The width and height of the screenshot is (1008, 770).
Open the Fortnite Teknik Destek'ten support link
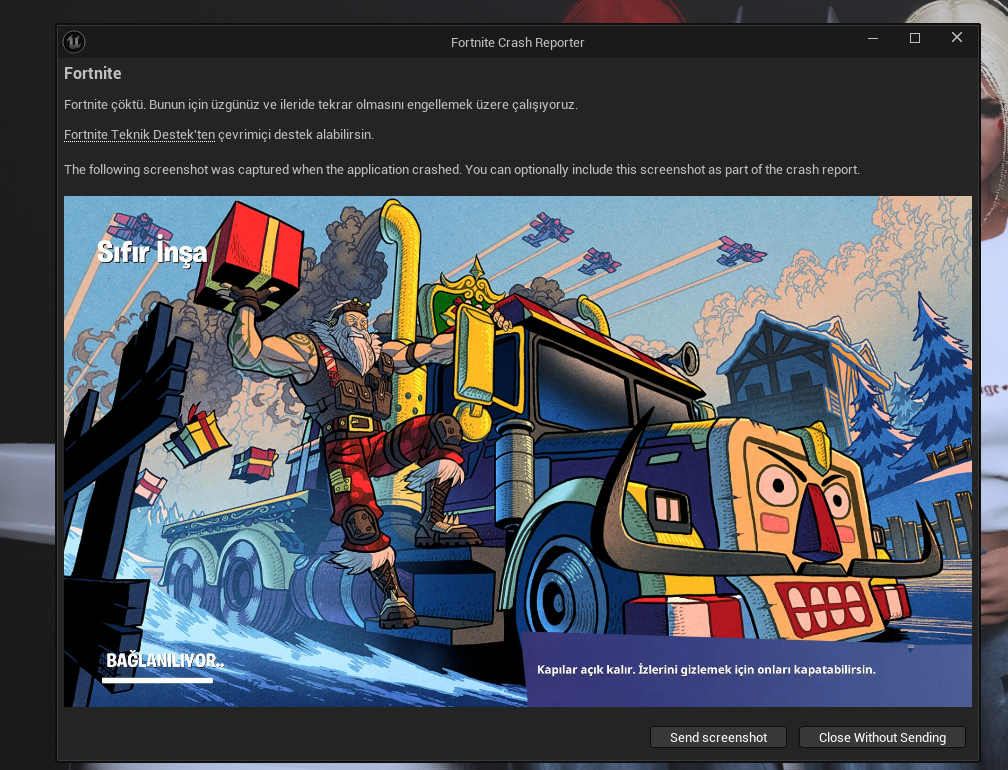coord(140,134)
